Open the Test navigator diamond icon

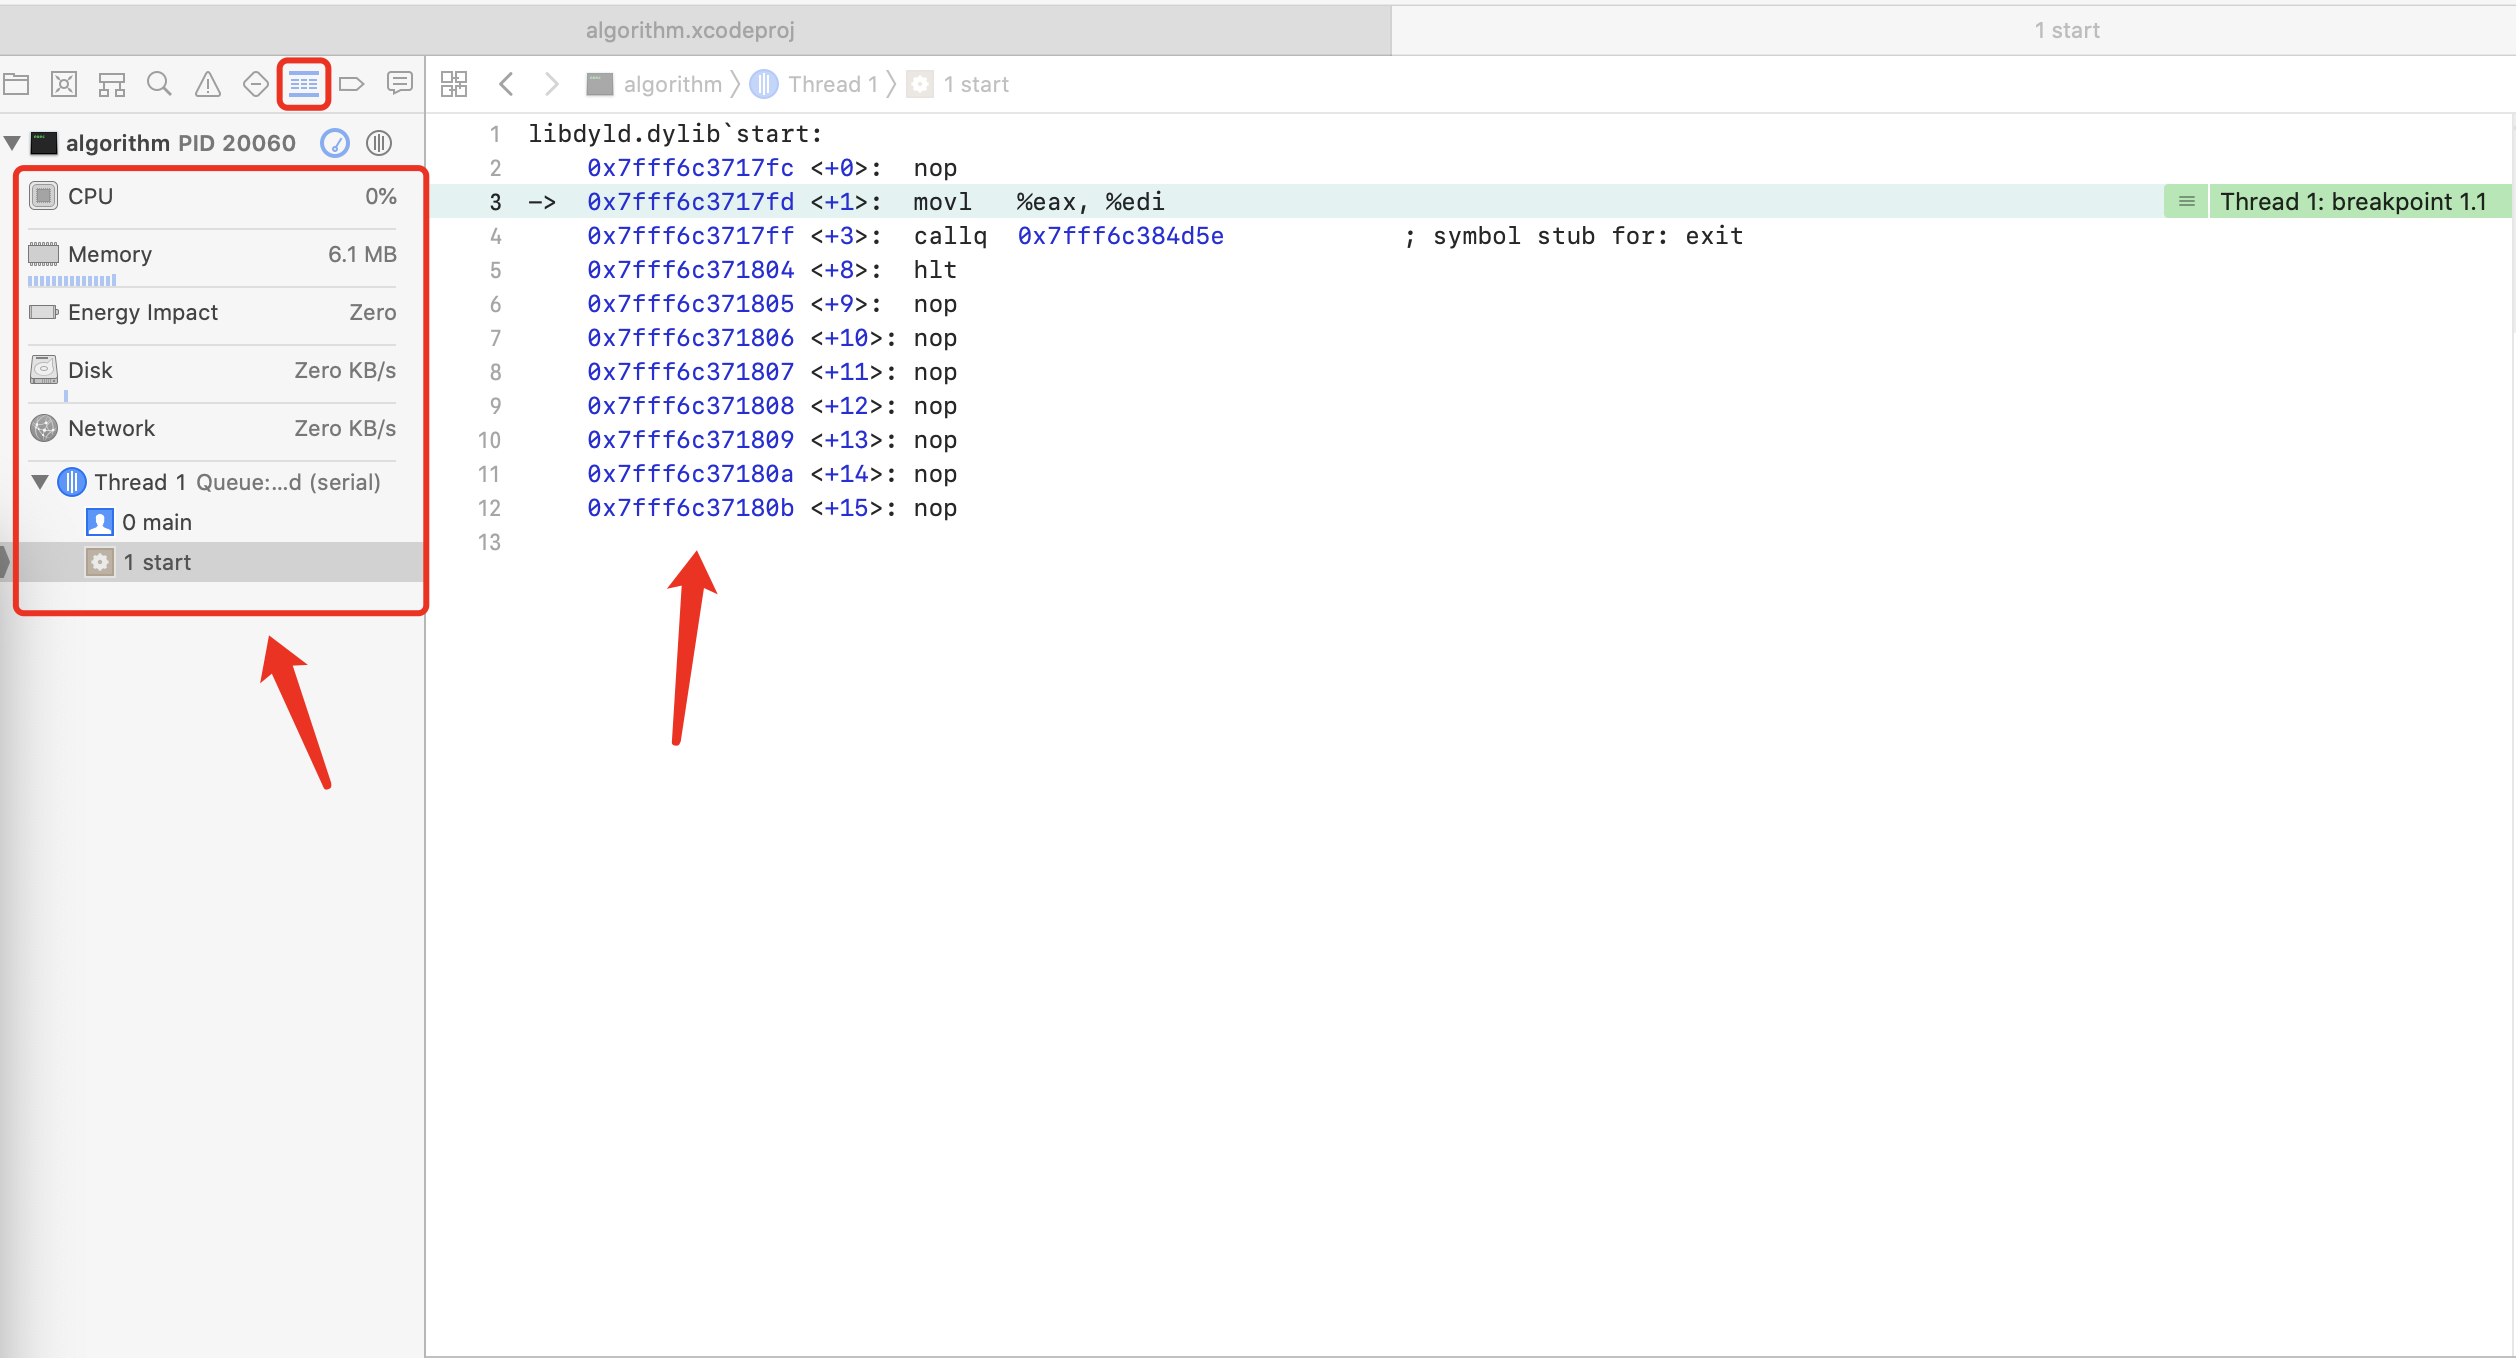tap(256, 84)
